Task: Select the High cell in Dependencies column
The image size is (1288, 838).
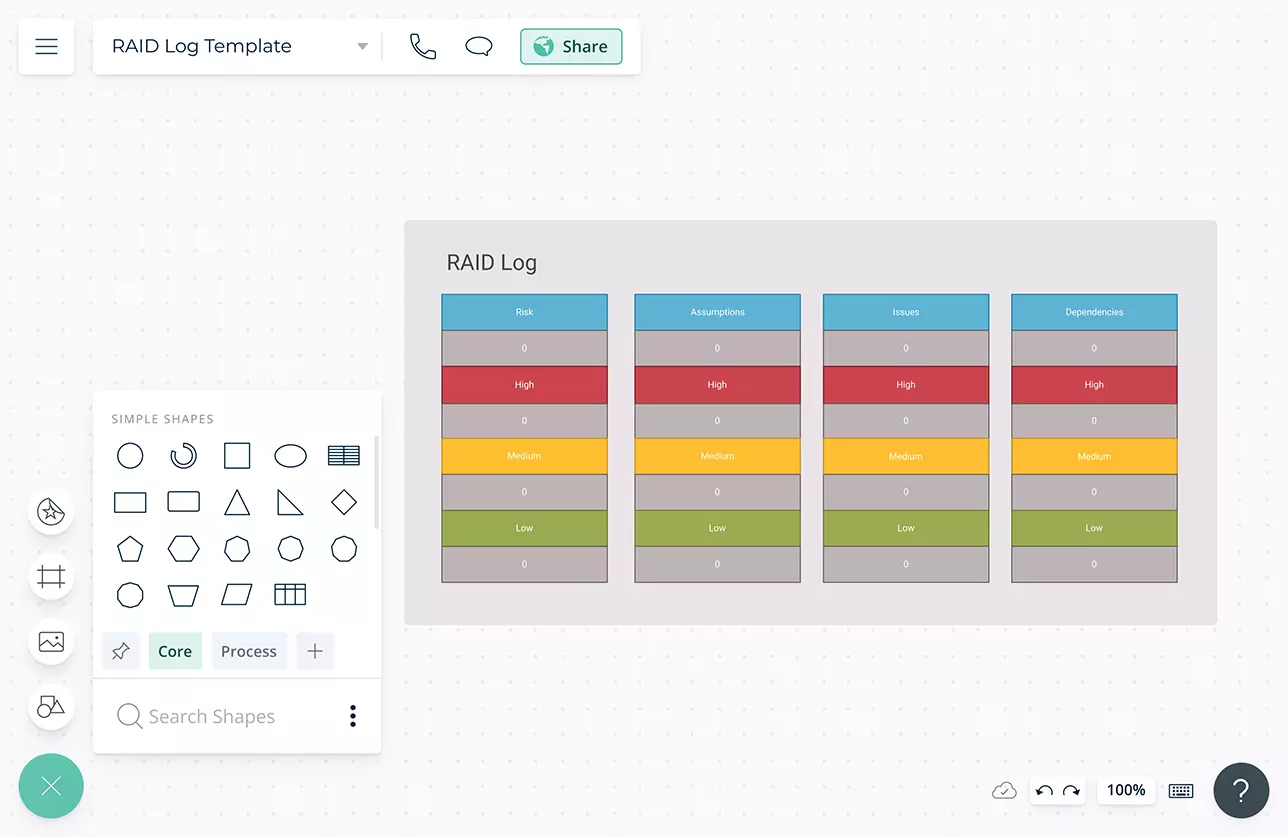Action: tap(1094, 384)
